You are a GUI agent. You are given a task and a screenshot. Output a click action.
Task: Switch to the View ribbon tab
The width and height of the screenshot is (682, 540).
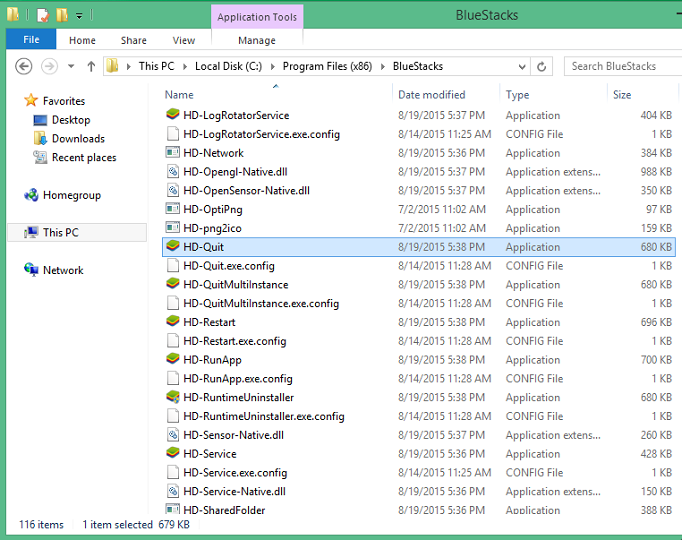[x=184, y=40]
